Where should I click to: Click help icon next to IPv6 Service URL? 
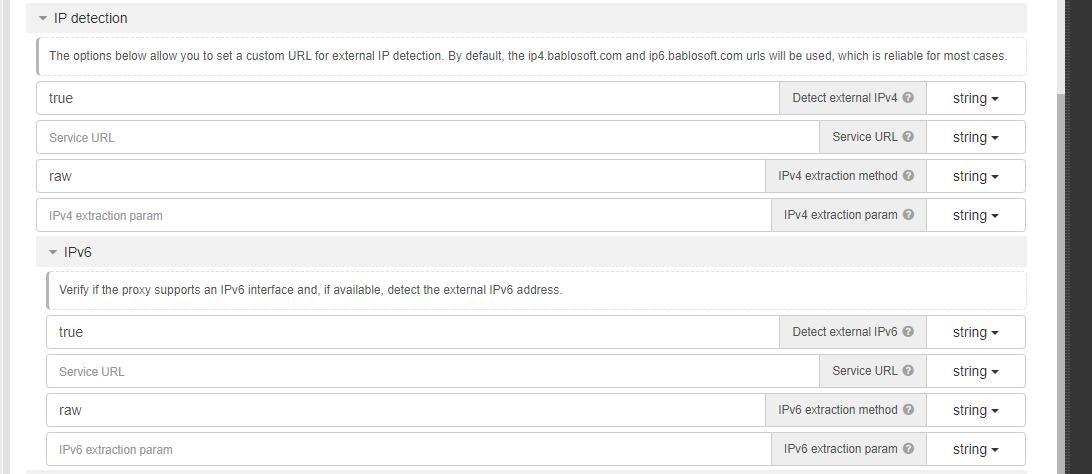pos(908,371)
